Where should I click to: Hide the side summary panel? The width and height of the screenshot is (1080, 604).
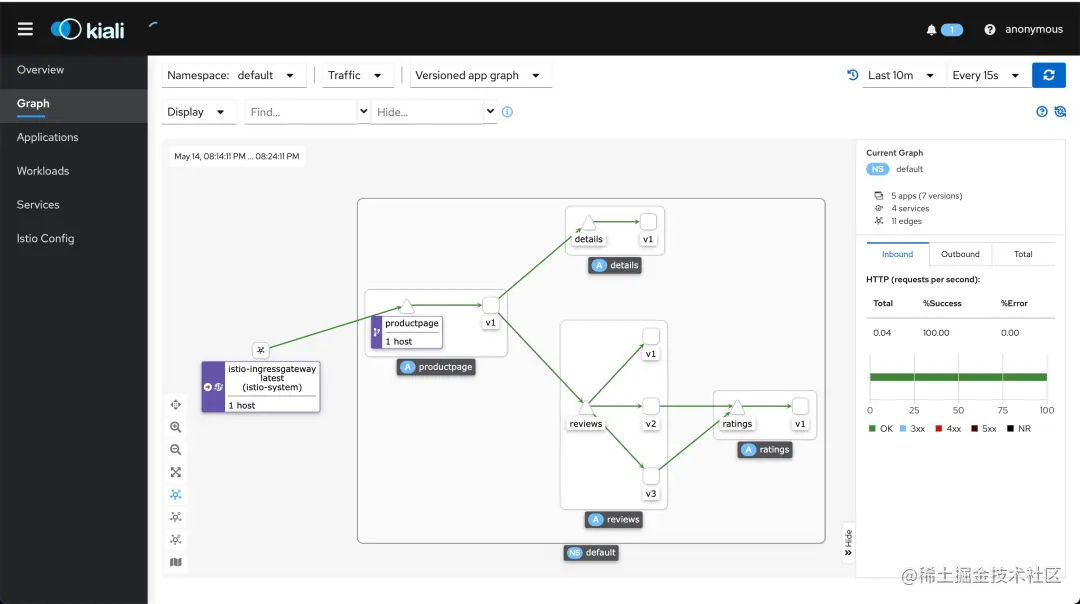[848, 543]
